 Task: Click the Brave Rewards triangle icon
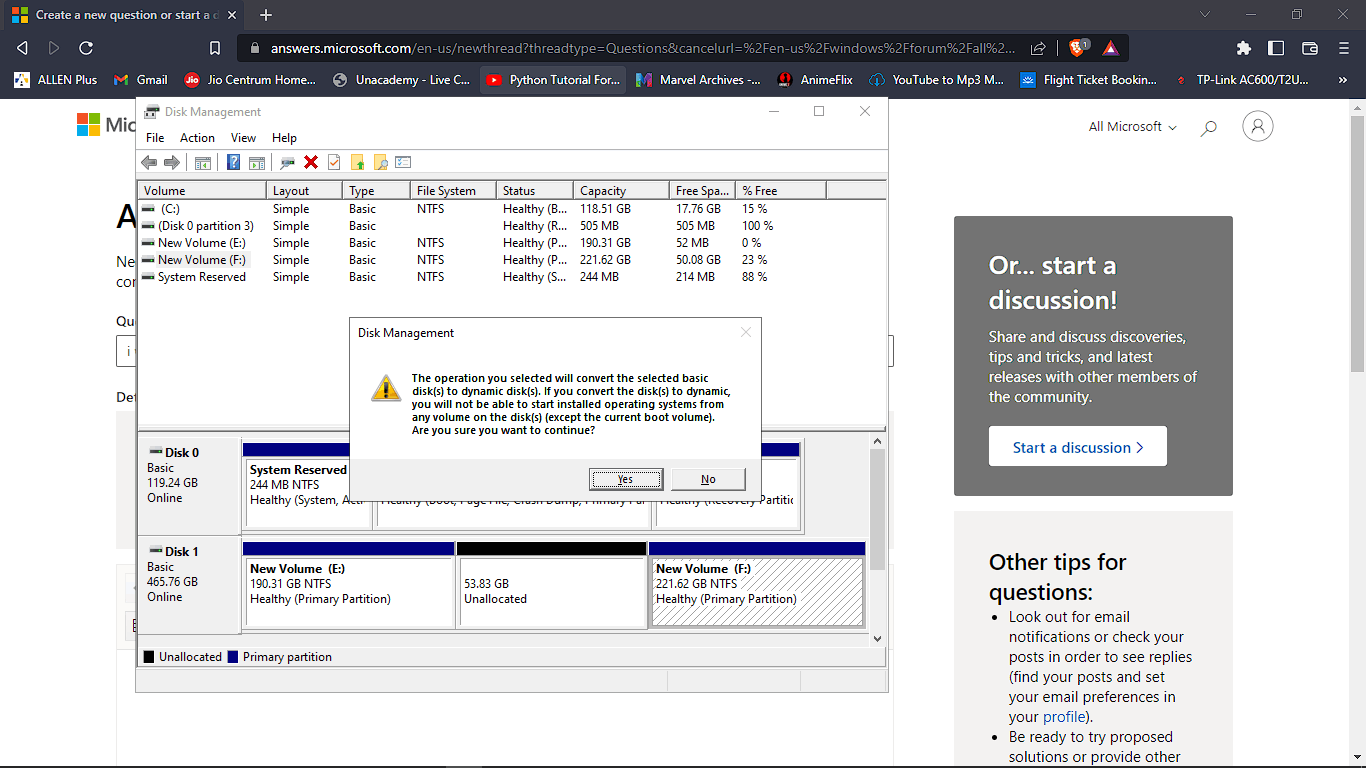pos(1110,48)
